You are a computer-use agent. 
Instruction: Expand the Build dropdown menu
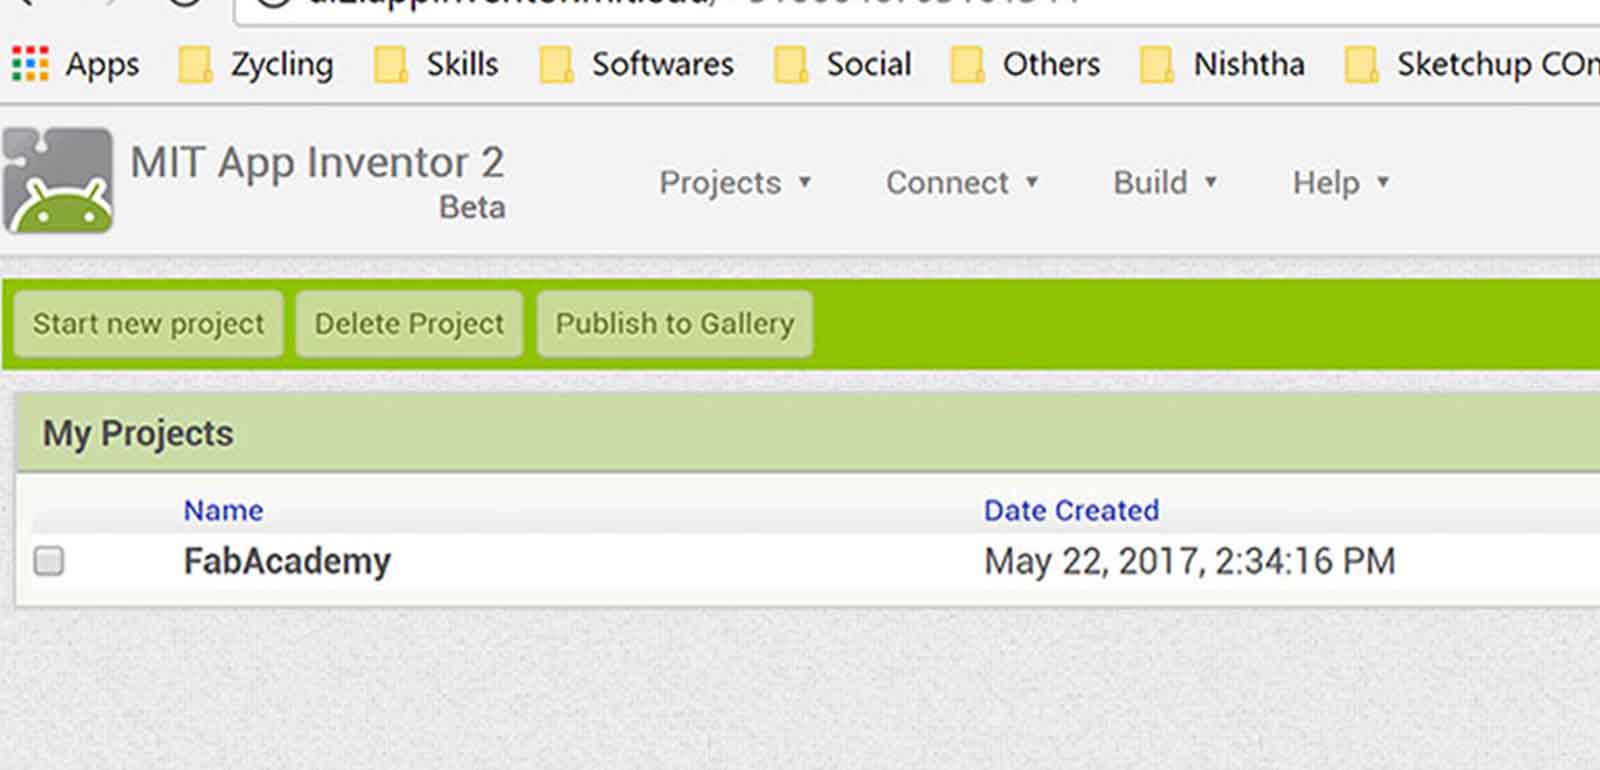coord(1165,183)
